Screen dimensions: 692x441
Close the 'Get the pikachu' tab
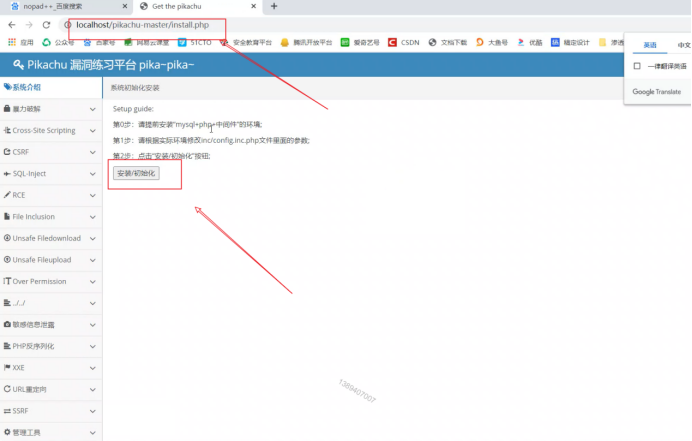[253, 6]
